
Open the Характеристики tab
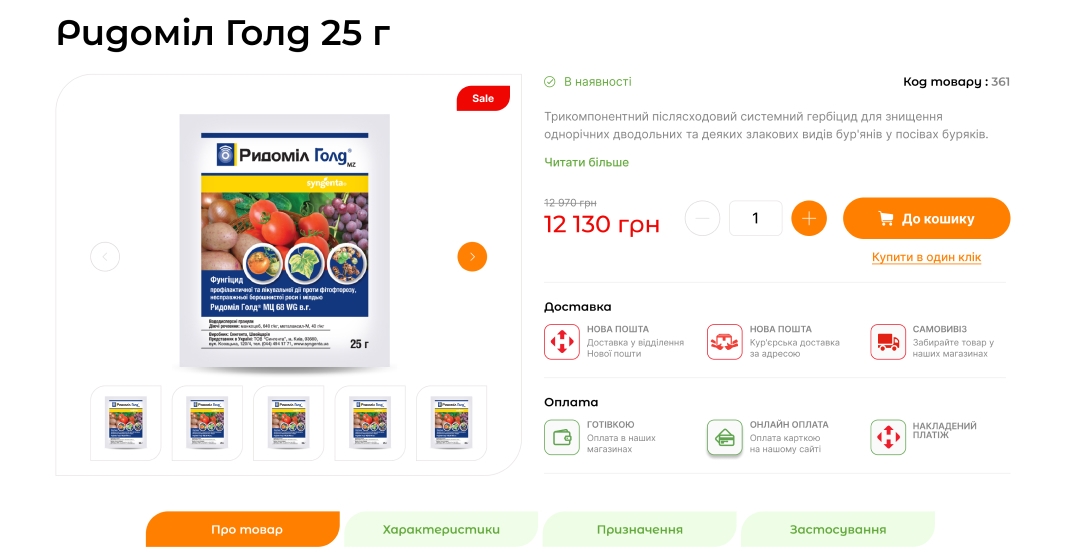coord(441,530)
